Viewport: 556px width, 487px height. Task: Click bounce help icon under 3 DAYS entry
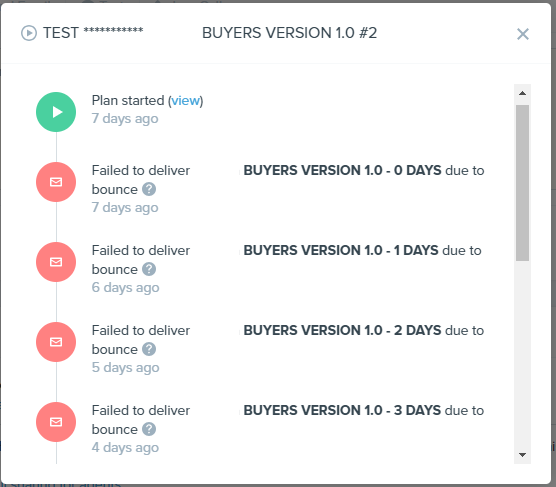[149, 429]
